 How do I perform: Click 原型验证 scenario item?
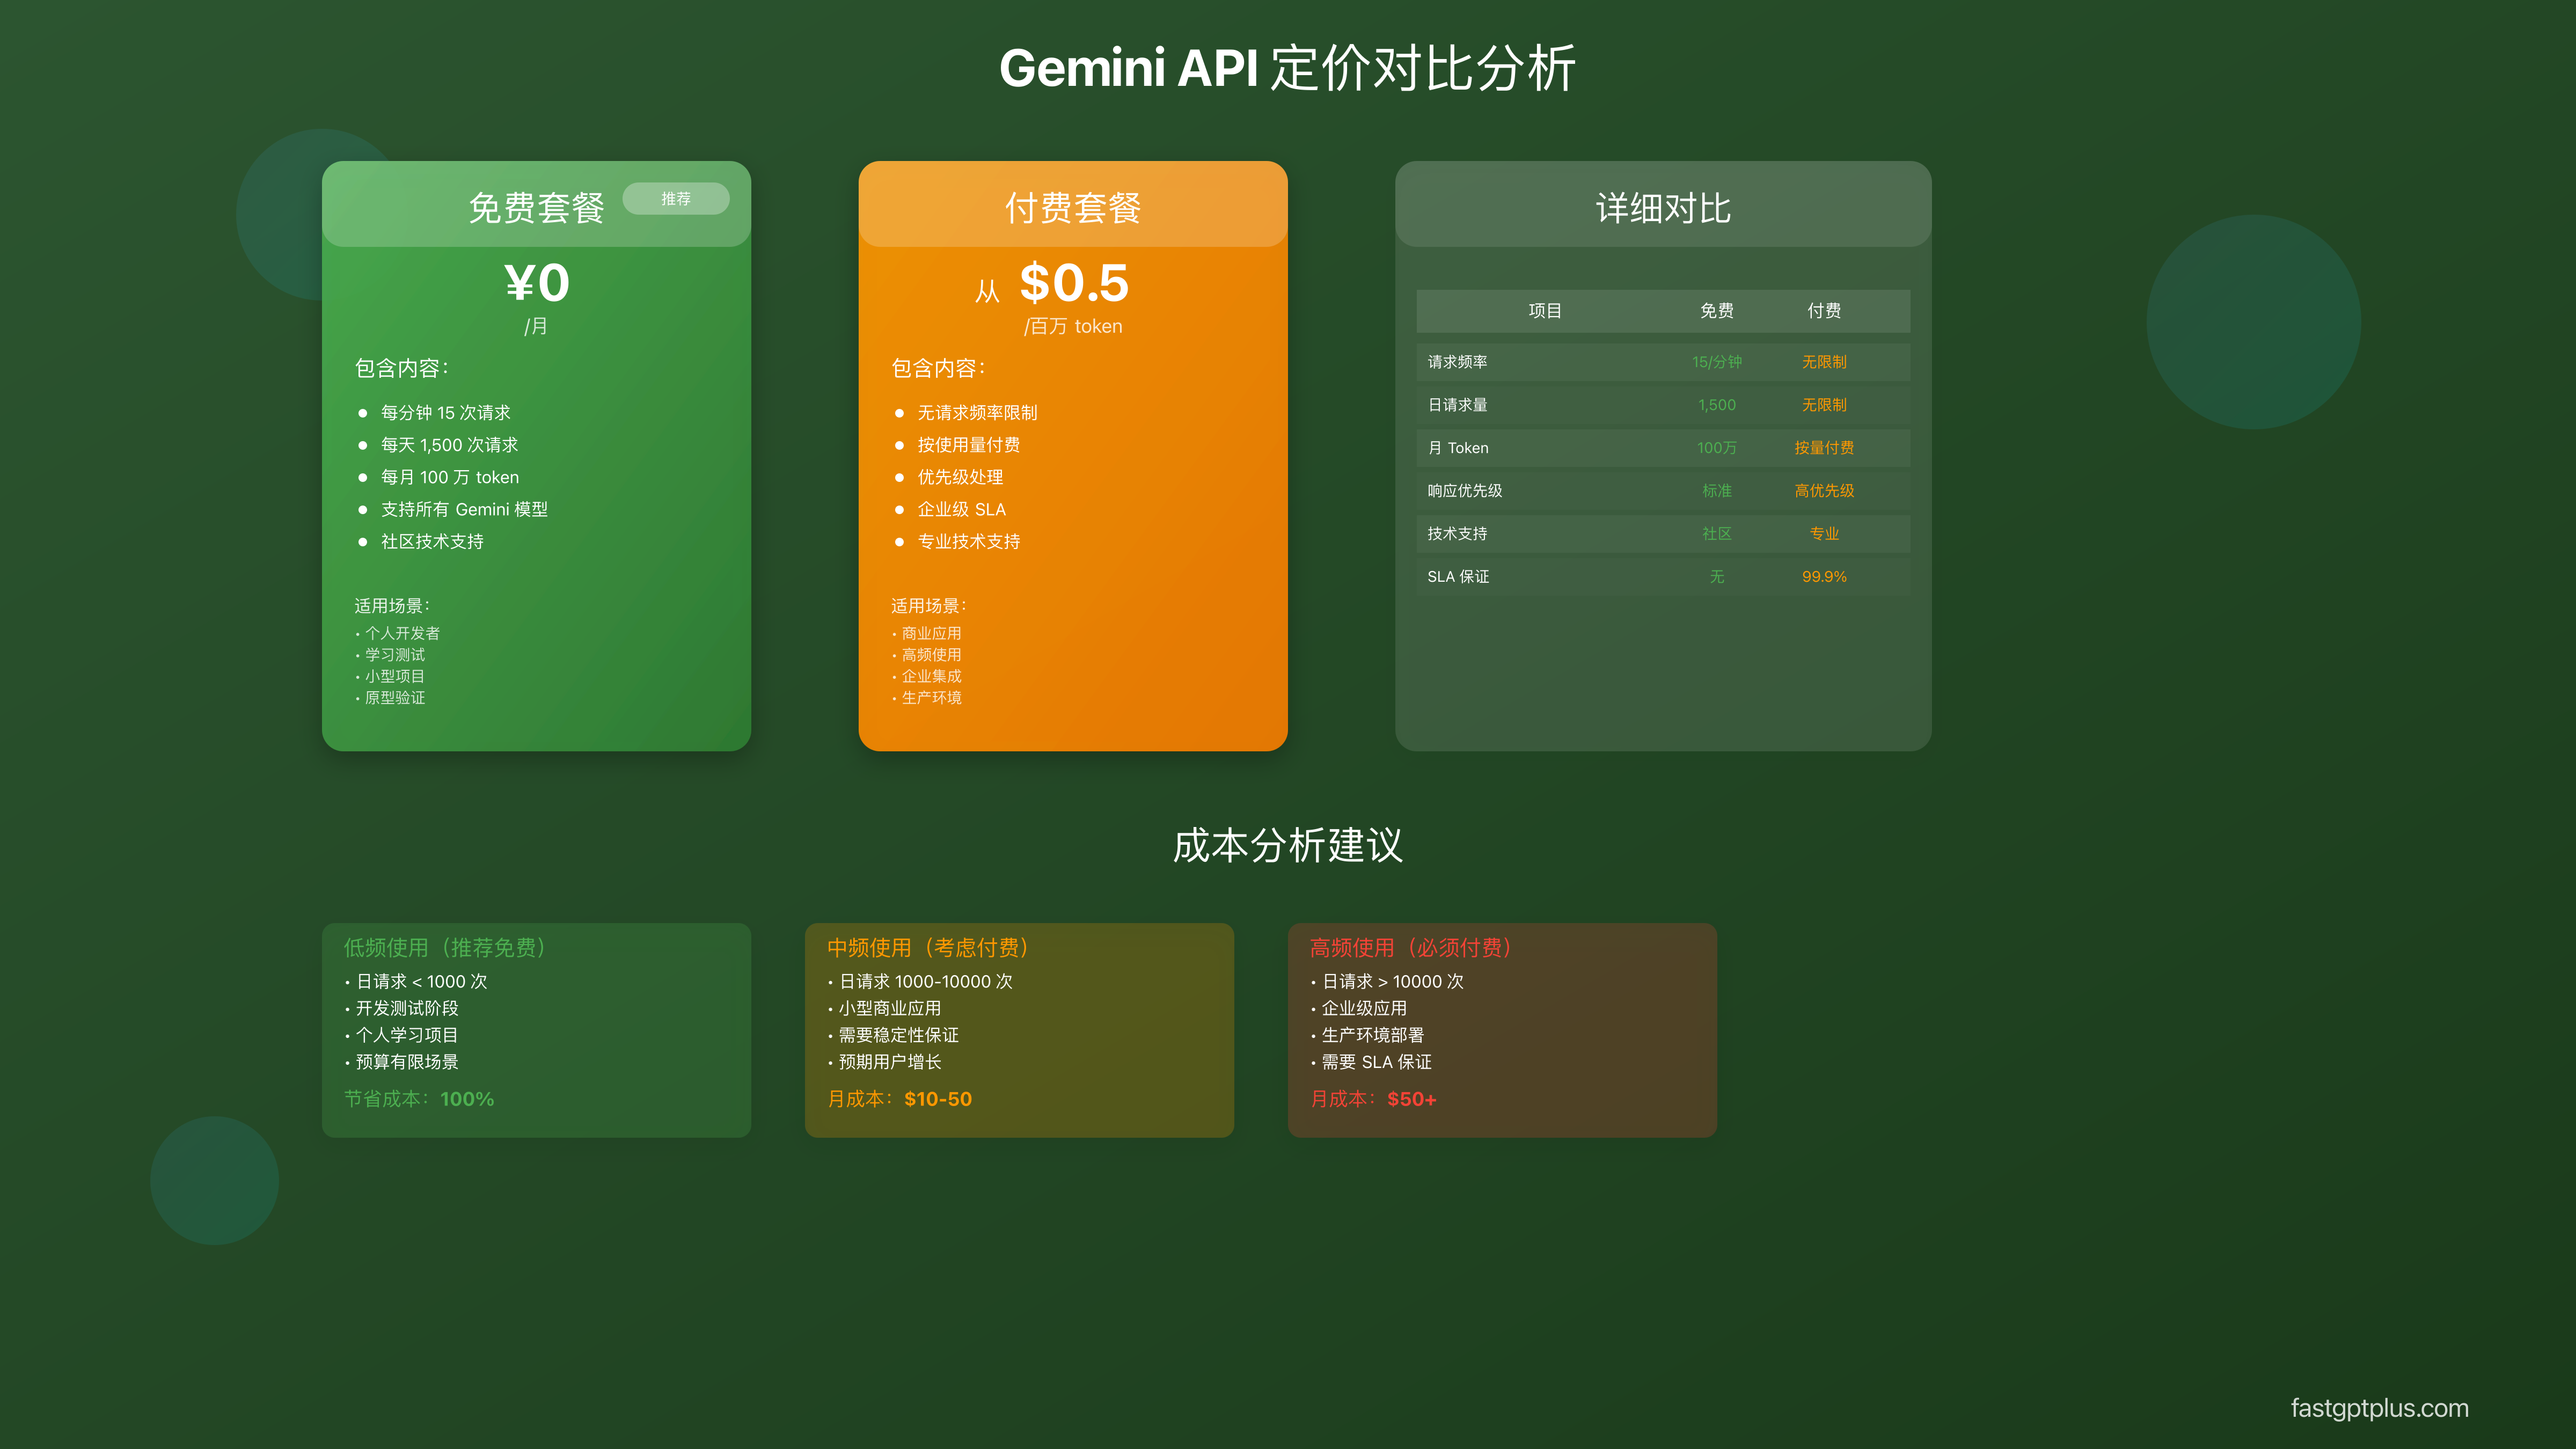pos(395,698)
